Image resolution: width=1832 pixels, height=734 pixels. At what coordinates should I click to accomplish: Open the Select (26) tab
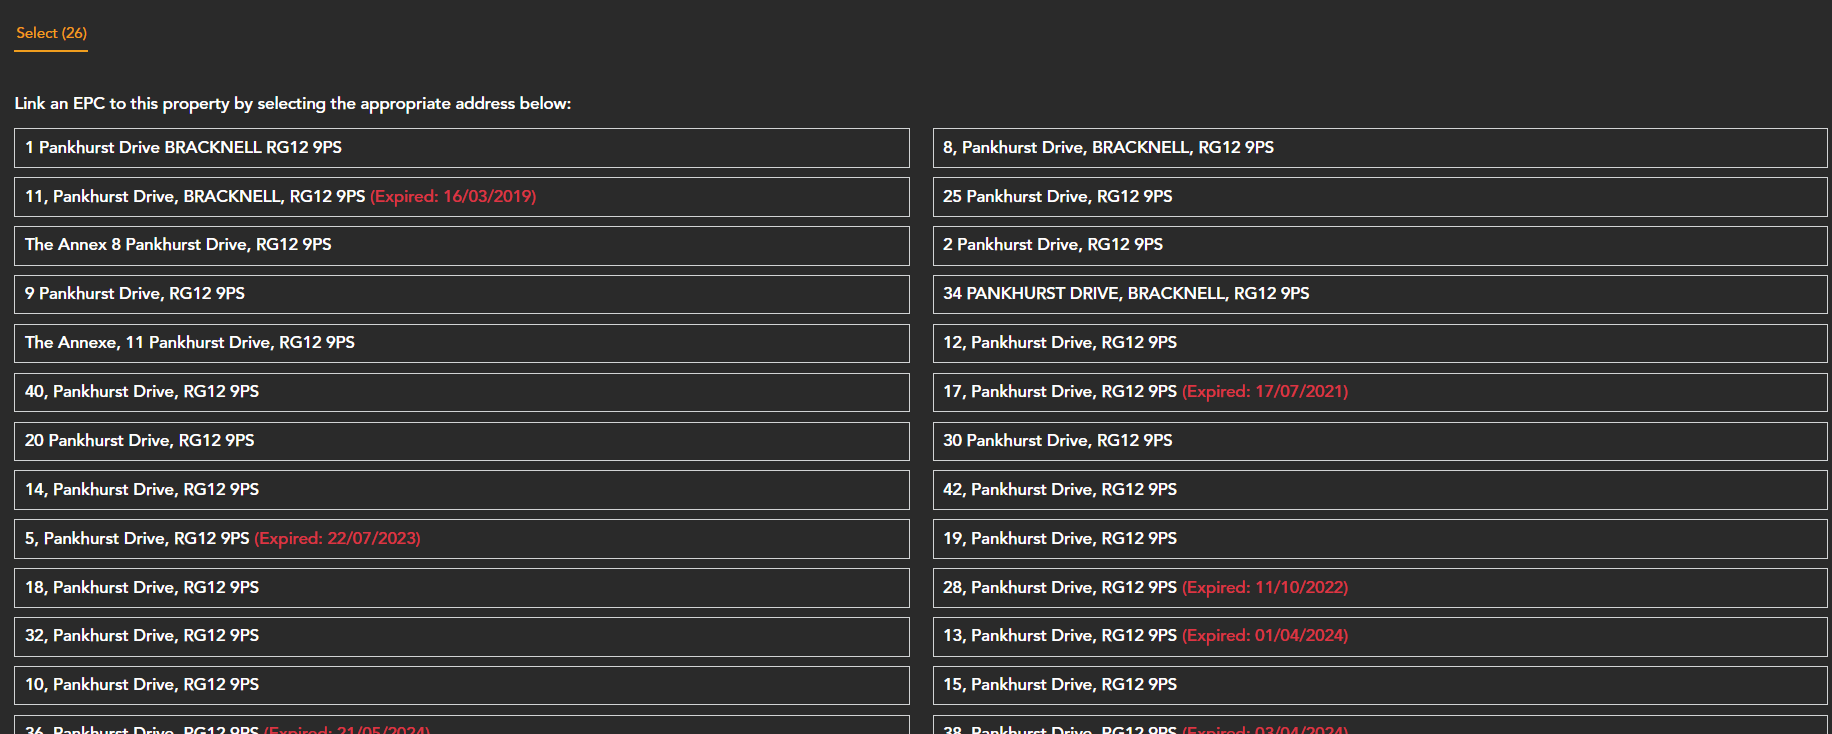pyautogui.click(x=51, y=33)
